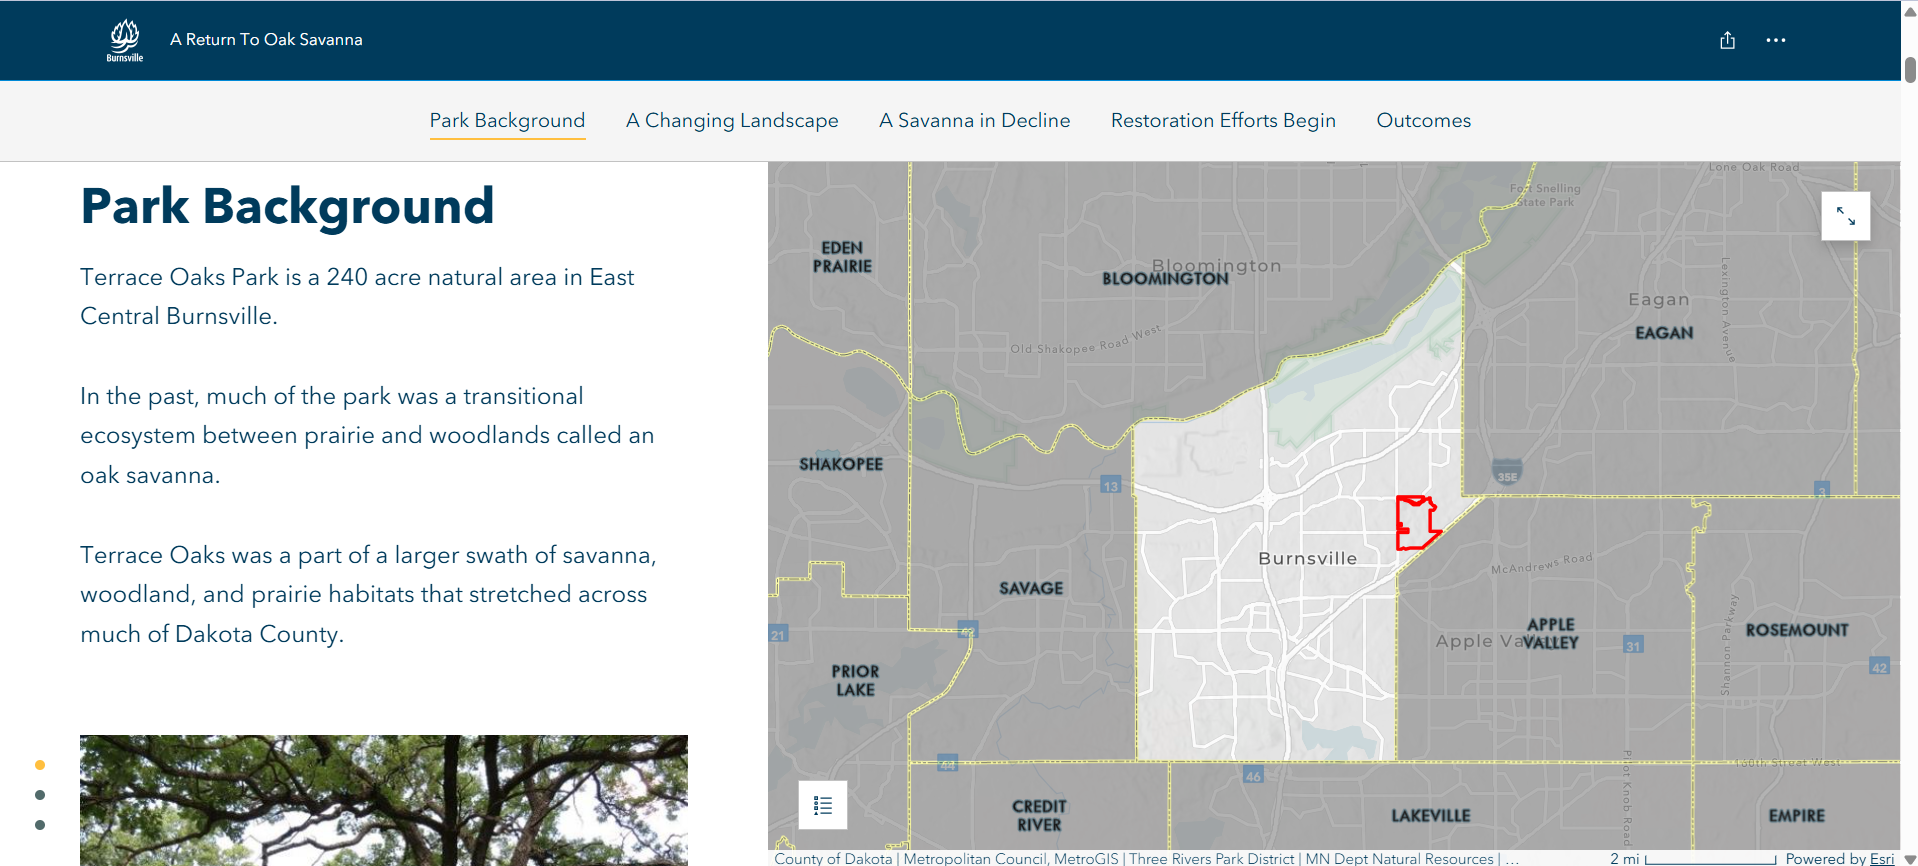Viewport: 1918px width, 866px height.
Task: Click the EAGAN map label
Action: pyautogui.click(x=1664, y=333)
